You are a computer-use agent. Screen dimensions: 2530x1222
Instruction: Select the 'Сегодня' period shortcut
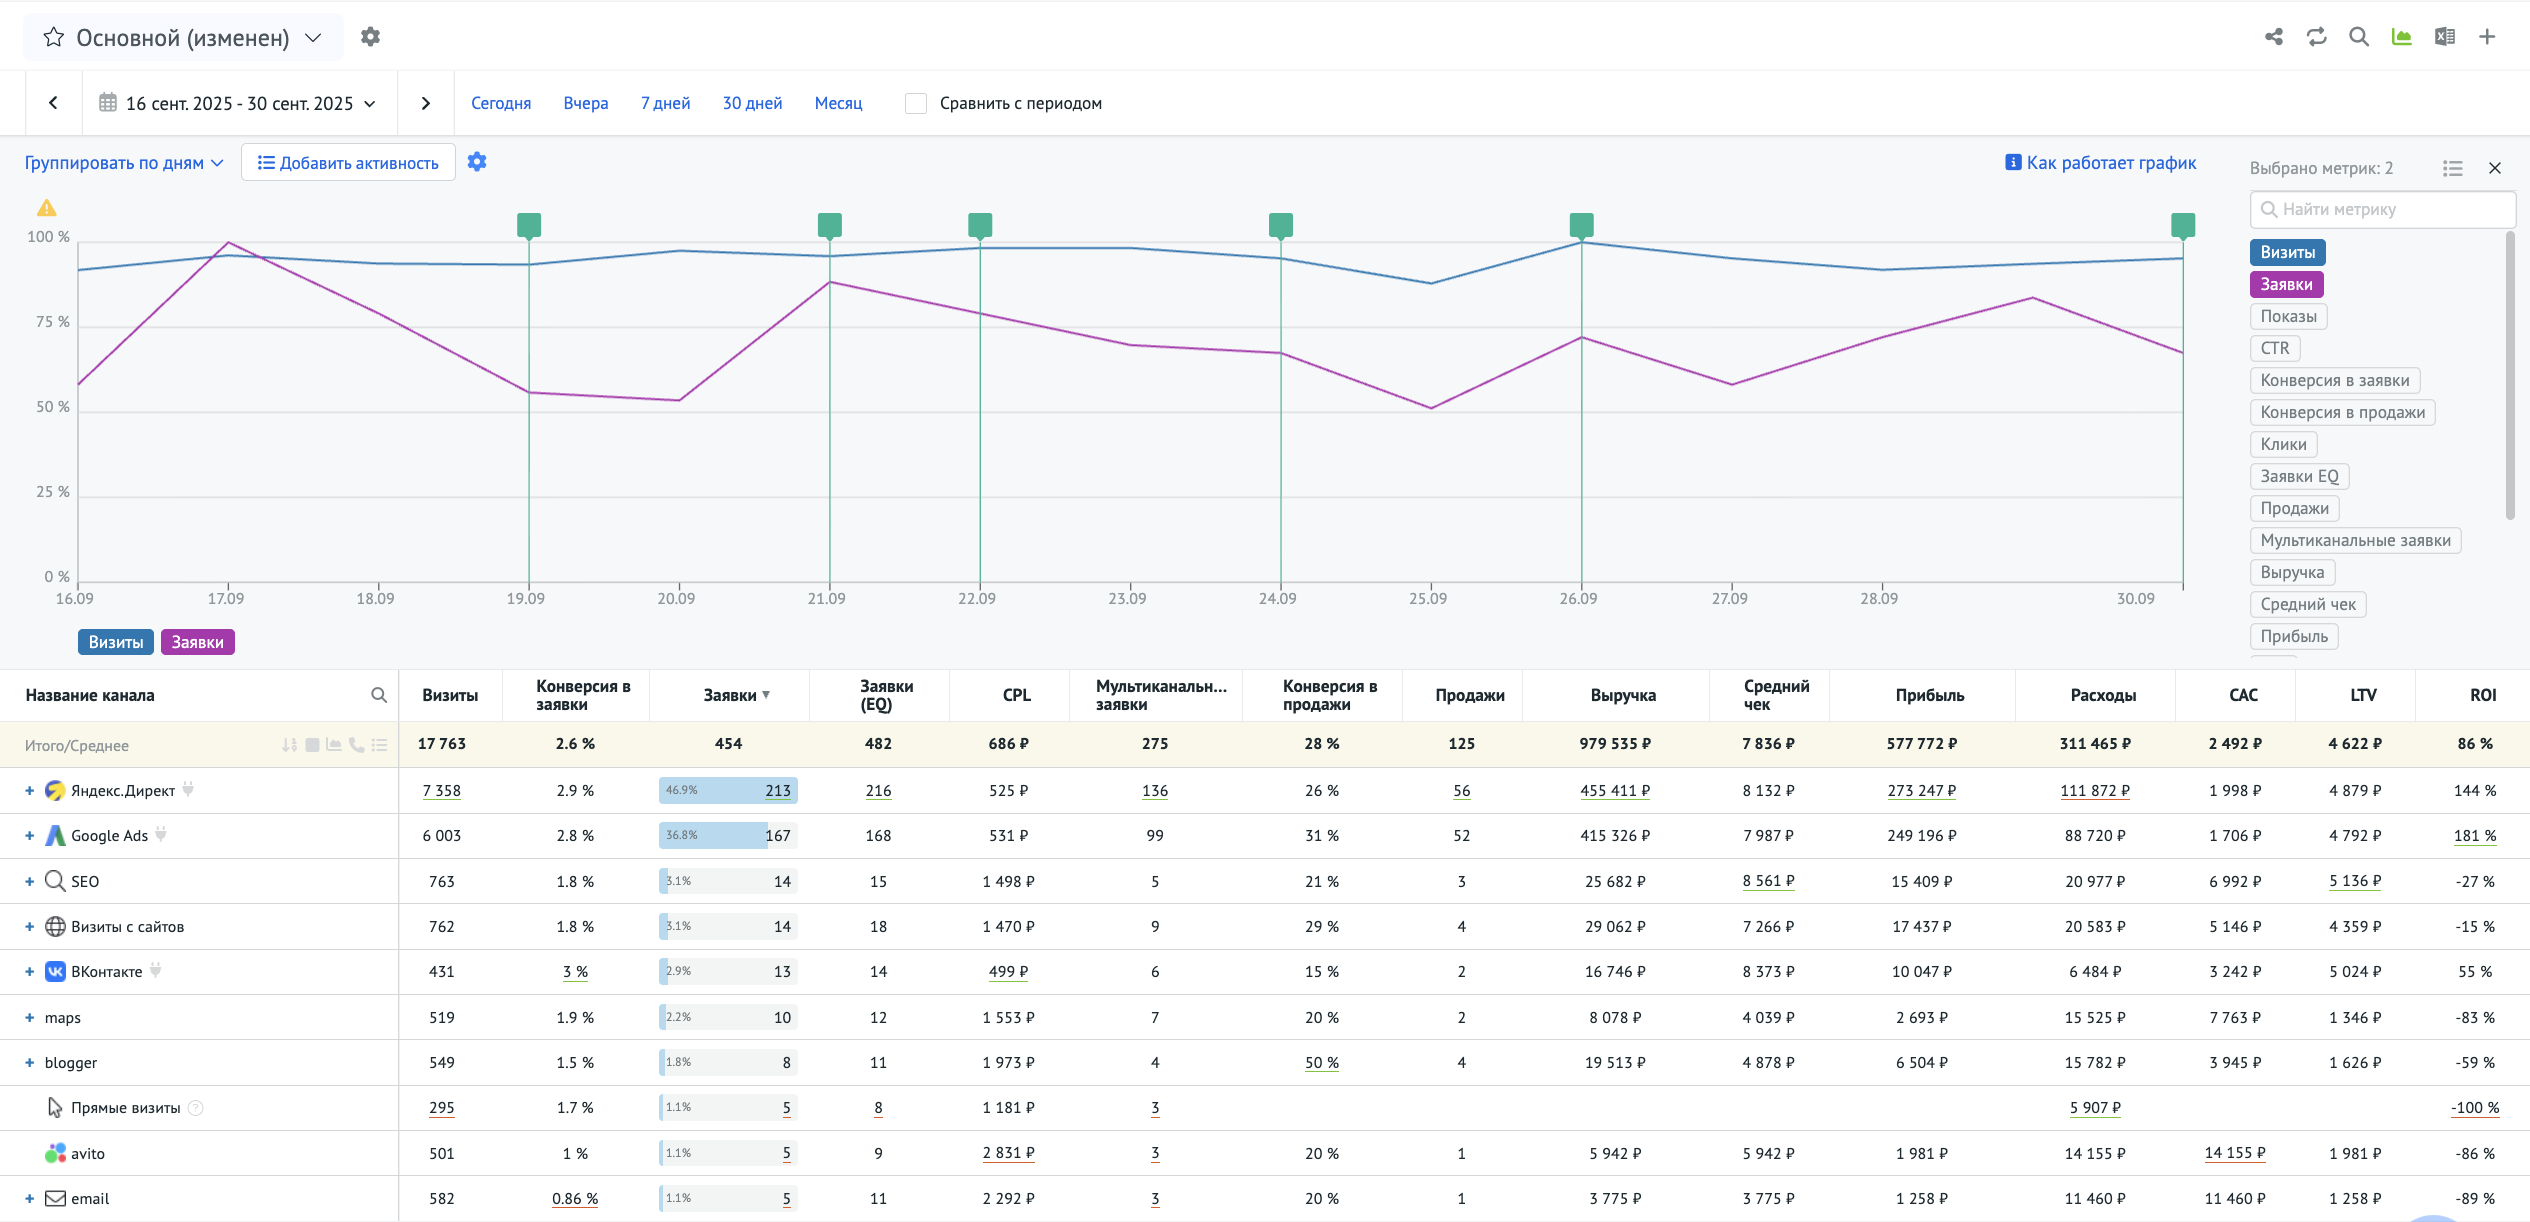[x=501, y=104]
